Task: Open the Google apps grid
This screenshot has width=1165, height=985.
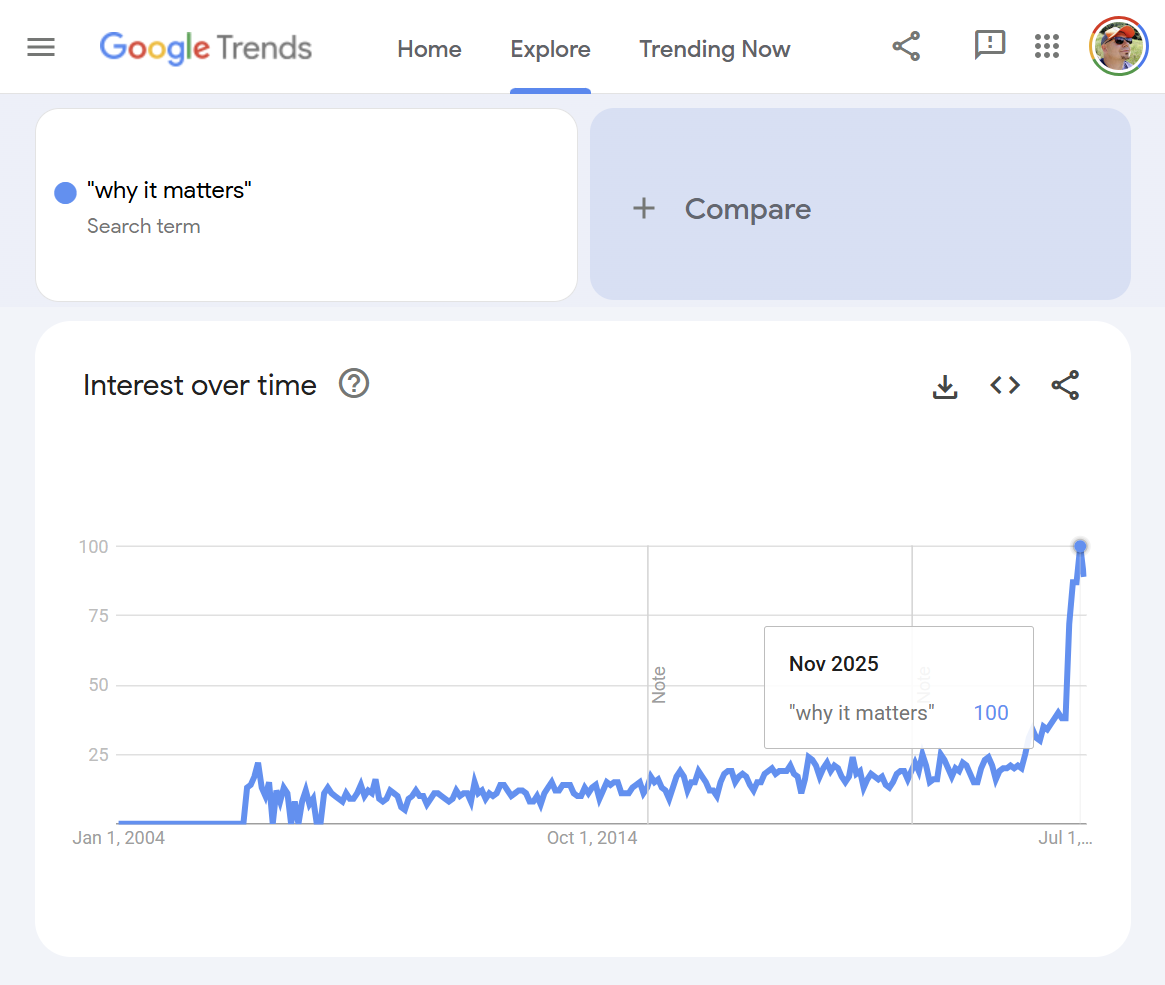Action: tap(1046, 46)
